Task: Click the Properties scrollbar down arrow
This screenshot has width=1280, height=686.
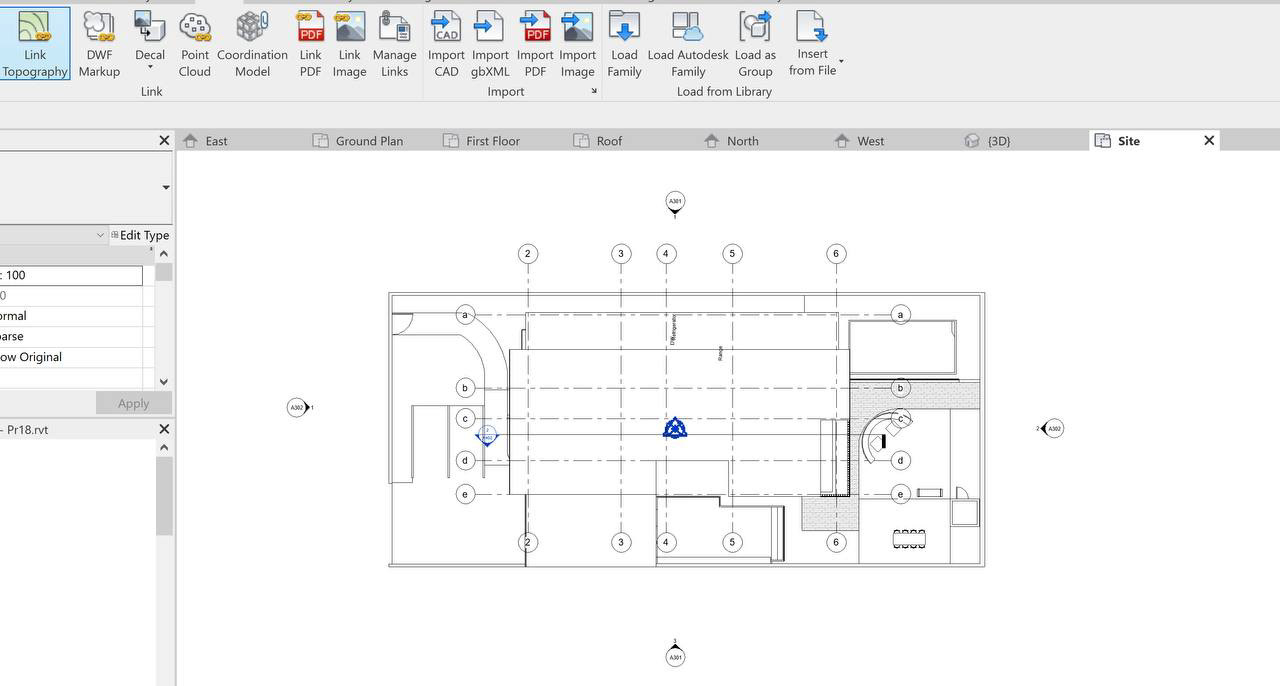Action: click(164, 382)
